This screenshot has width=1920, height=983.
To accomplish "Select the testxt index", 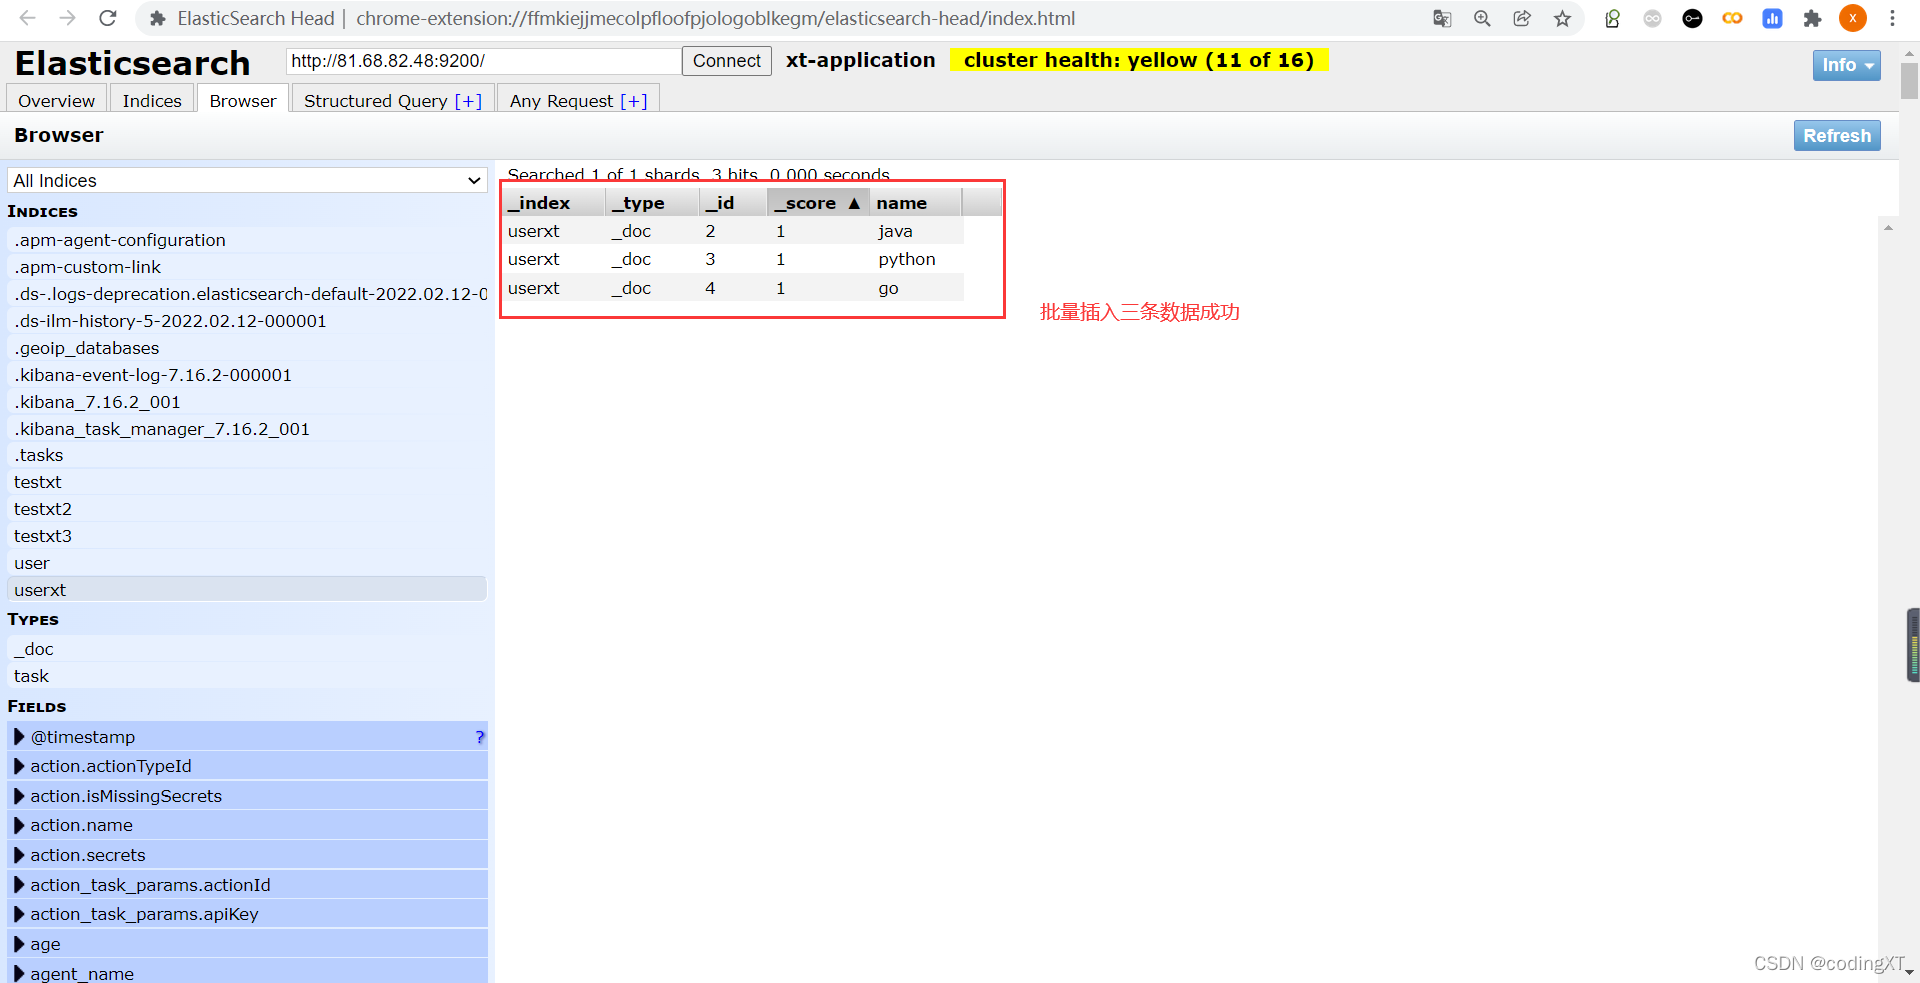I will tap(247, 482).
